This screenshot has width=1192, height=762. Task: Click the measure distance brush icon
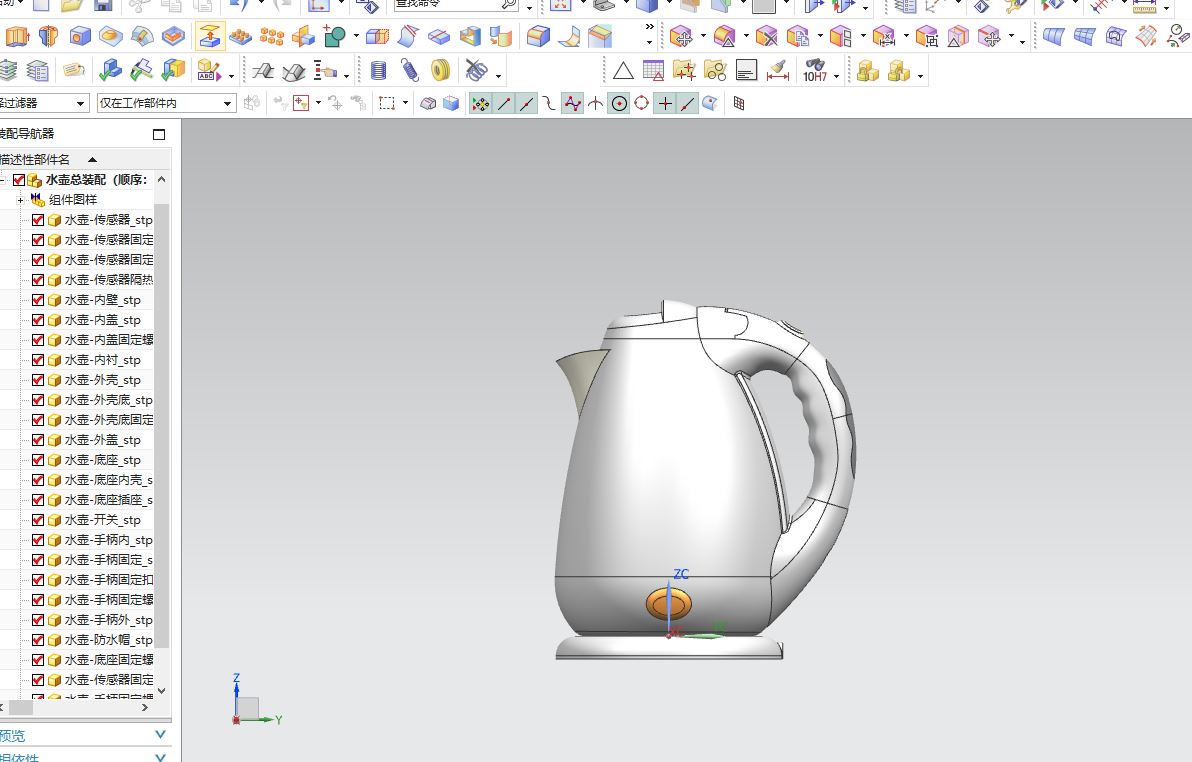click(777, 71)
